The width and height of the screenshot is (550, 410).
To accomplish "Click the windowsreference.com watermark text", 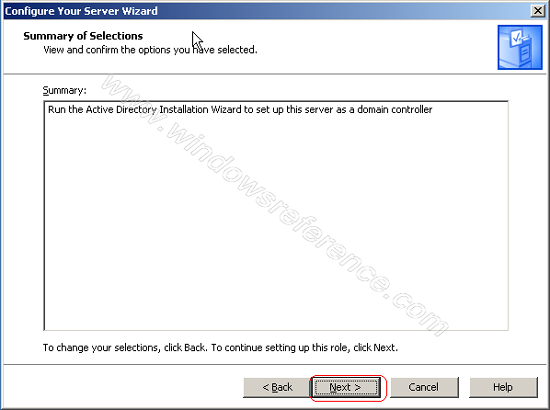I will pyautogui.click(x=275, y=204).
